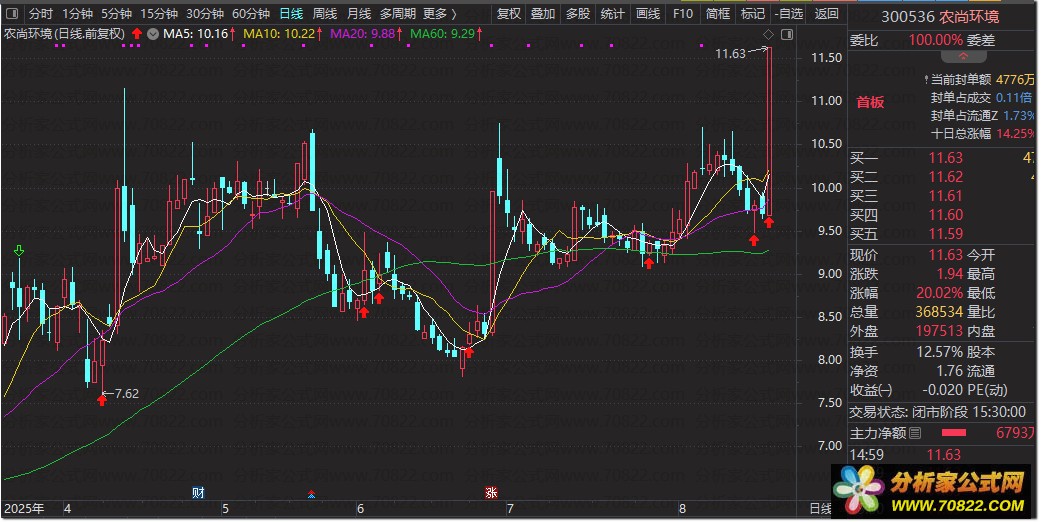The height and width of the screenshot is (522, 1041).
Task: Click the 涨幅 20.02% value
Action: pyautogui.click(x=939, y=293)
